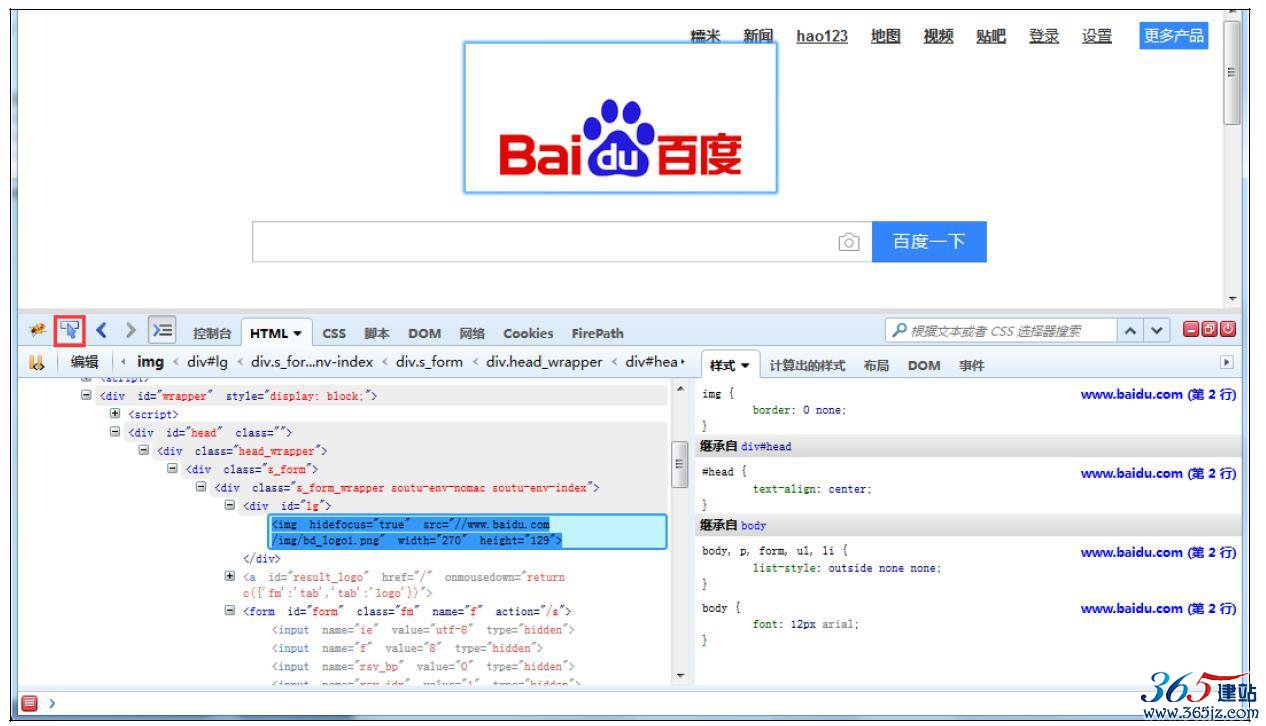Expand the script node under wrapper

pyautogui.click(x=115, y=414)
